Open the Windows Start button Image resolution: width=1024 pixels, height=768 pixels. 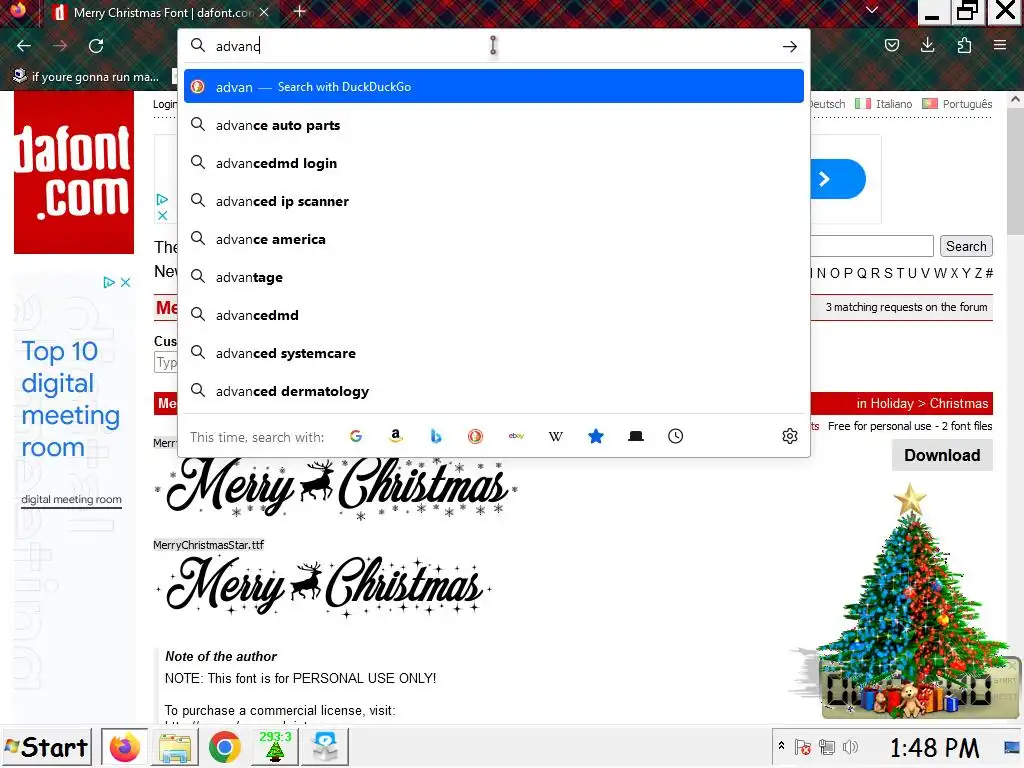46,747
